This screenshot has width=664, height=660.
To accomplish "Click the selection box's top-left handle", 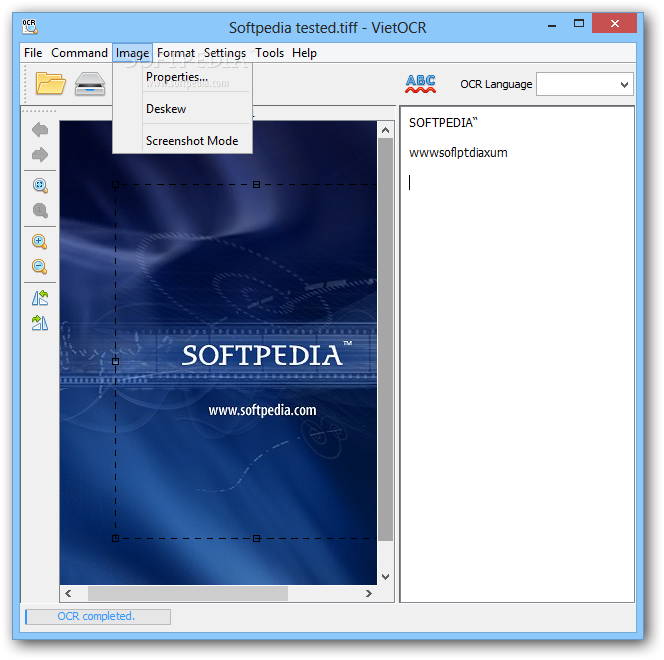I will point(116,185).
